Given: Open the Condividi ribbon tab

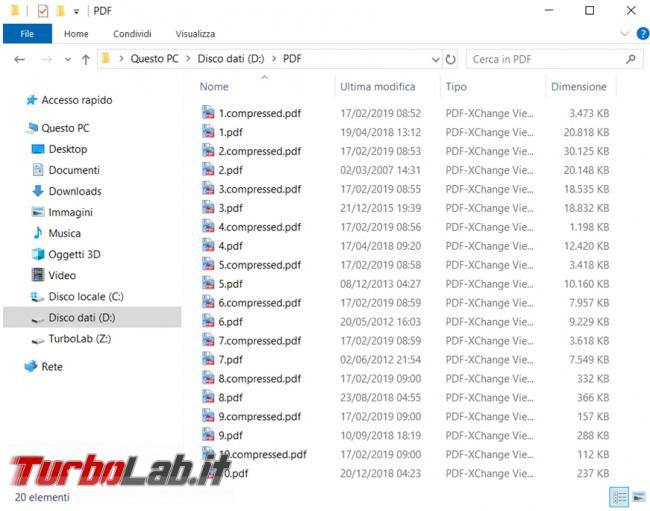Looking at the screenshot, I should [132, 34].
